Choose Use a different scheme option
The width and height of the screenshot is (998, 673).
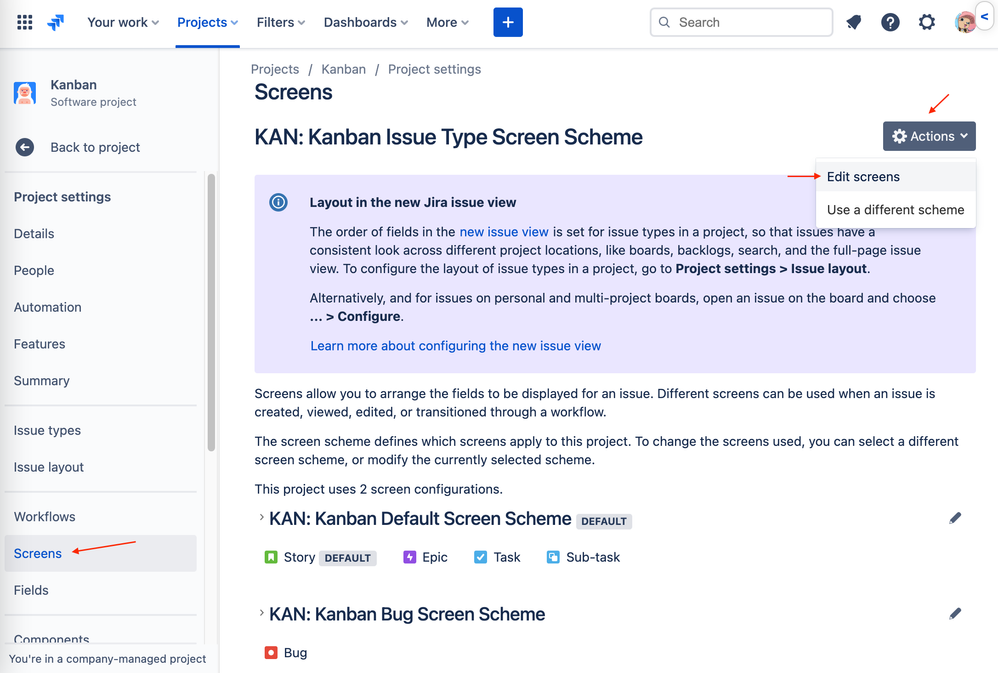pos(896,210)
